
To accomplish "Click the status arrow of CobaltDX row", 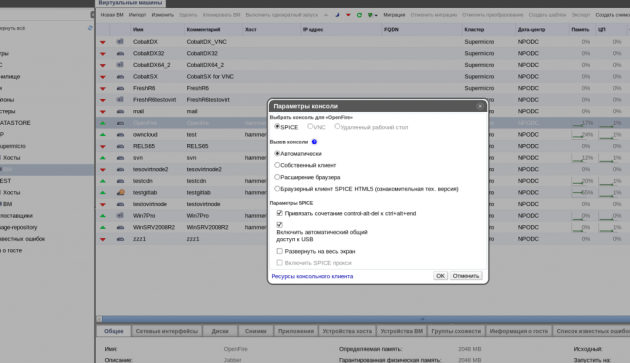I will 103,42.
